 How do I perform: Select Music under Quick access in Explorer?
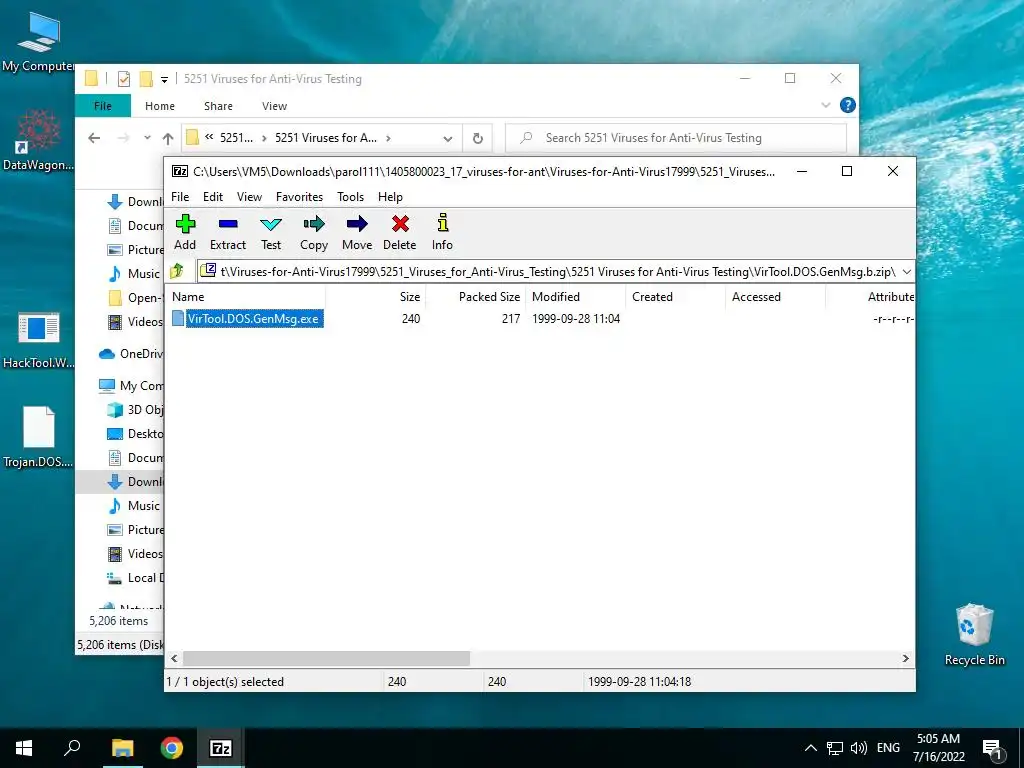[136, 274]
